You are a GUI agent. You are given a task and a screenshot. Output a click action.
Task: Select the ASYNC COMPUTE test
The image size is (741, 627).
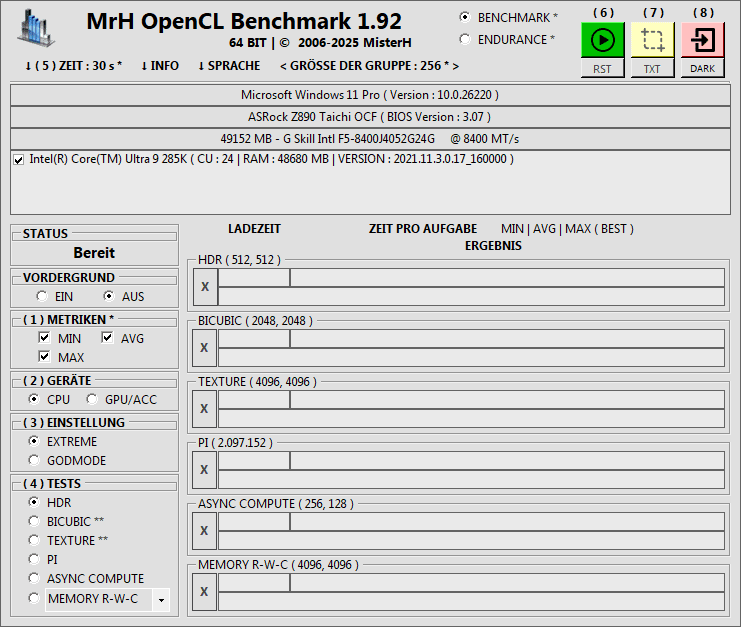point(34,578)
